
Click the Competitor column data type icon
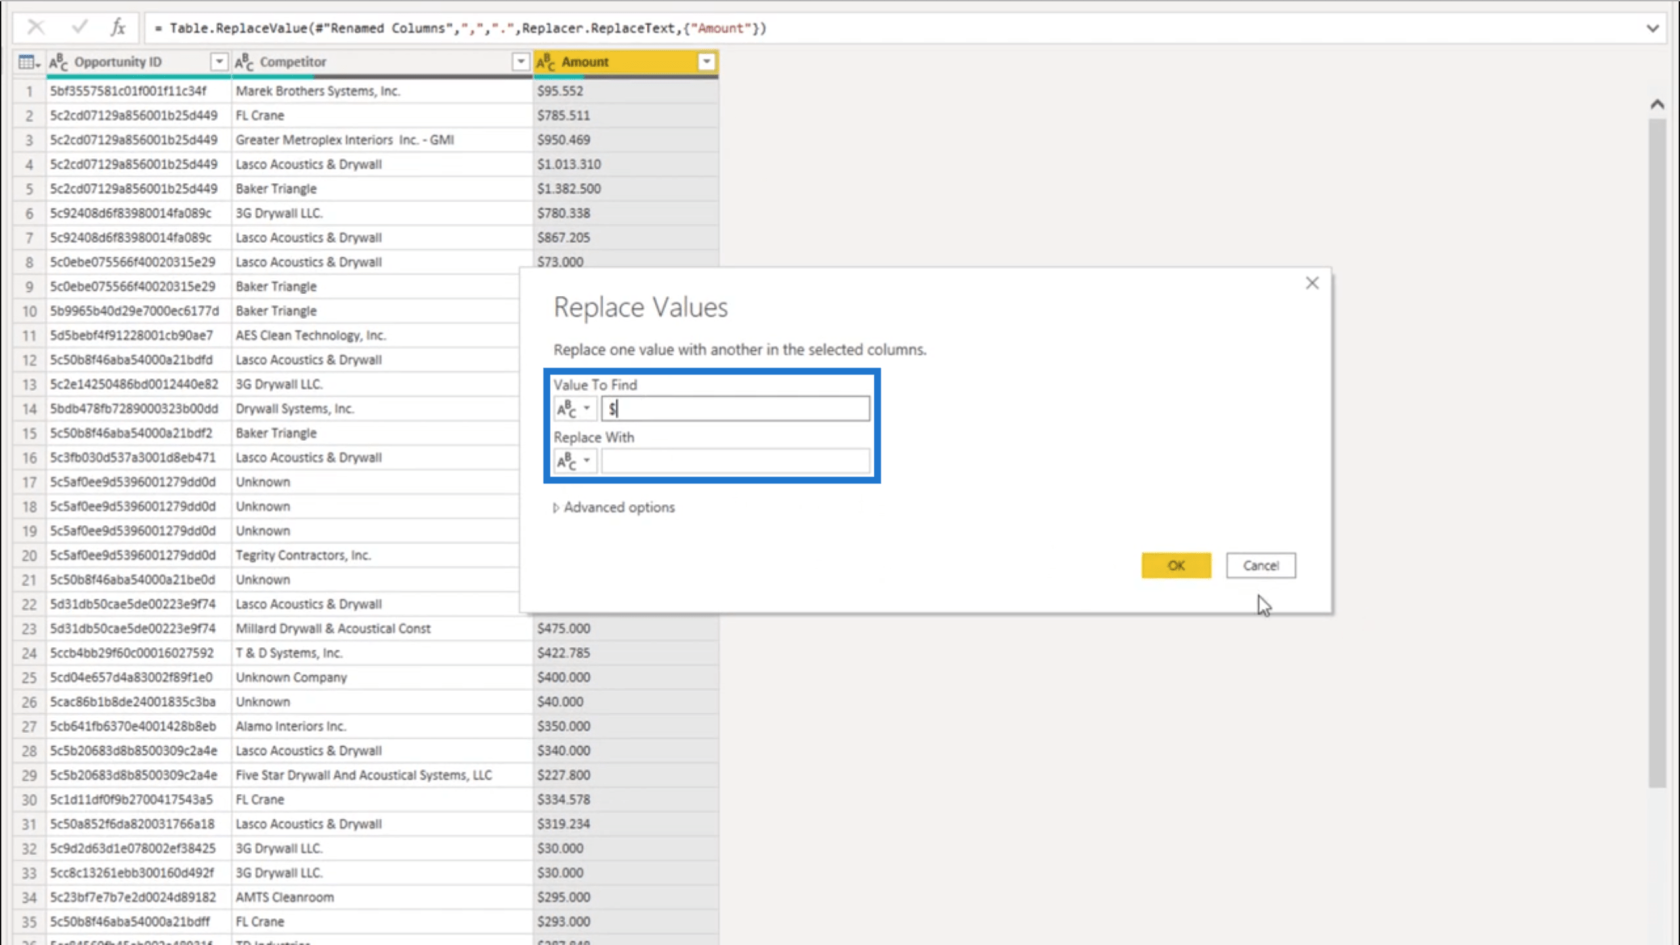(x=244, y=62)
